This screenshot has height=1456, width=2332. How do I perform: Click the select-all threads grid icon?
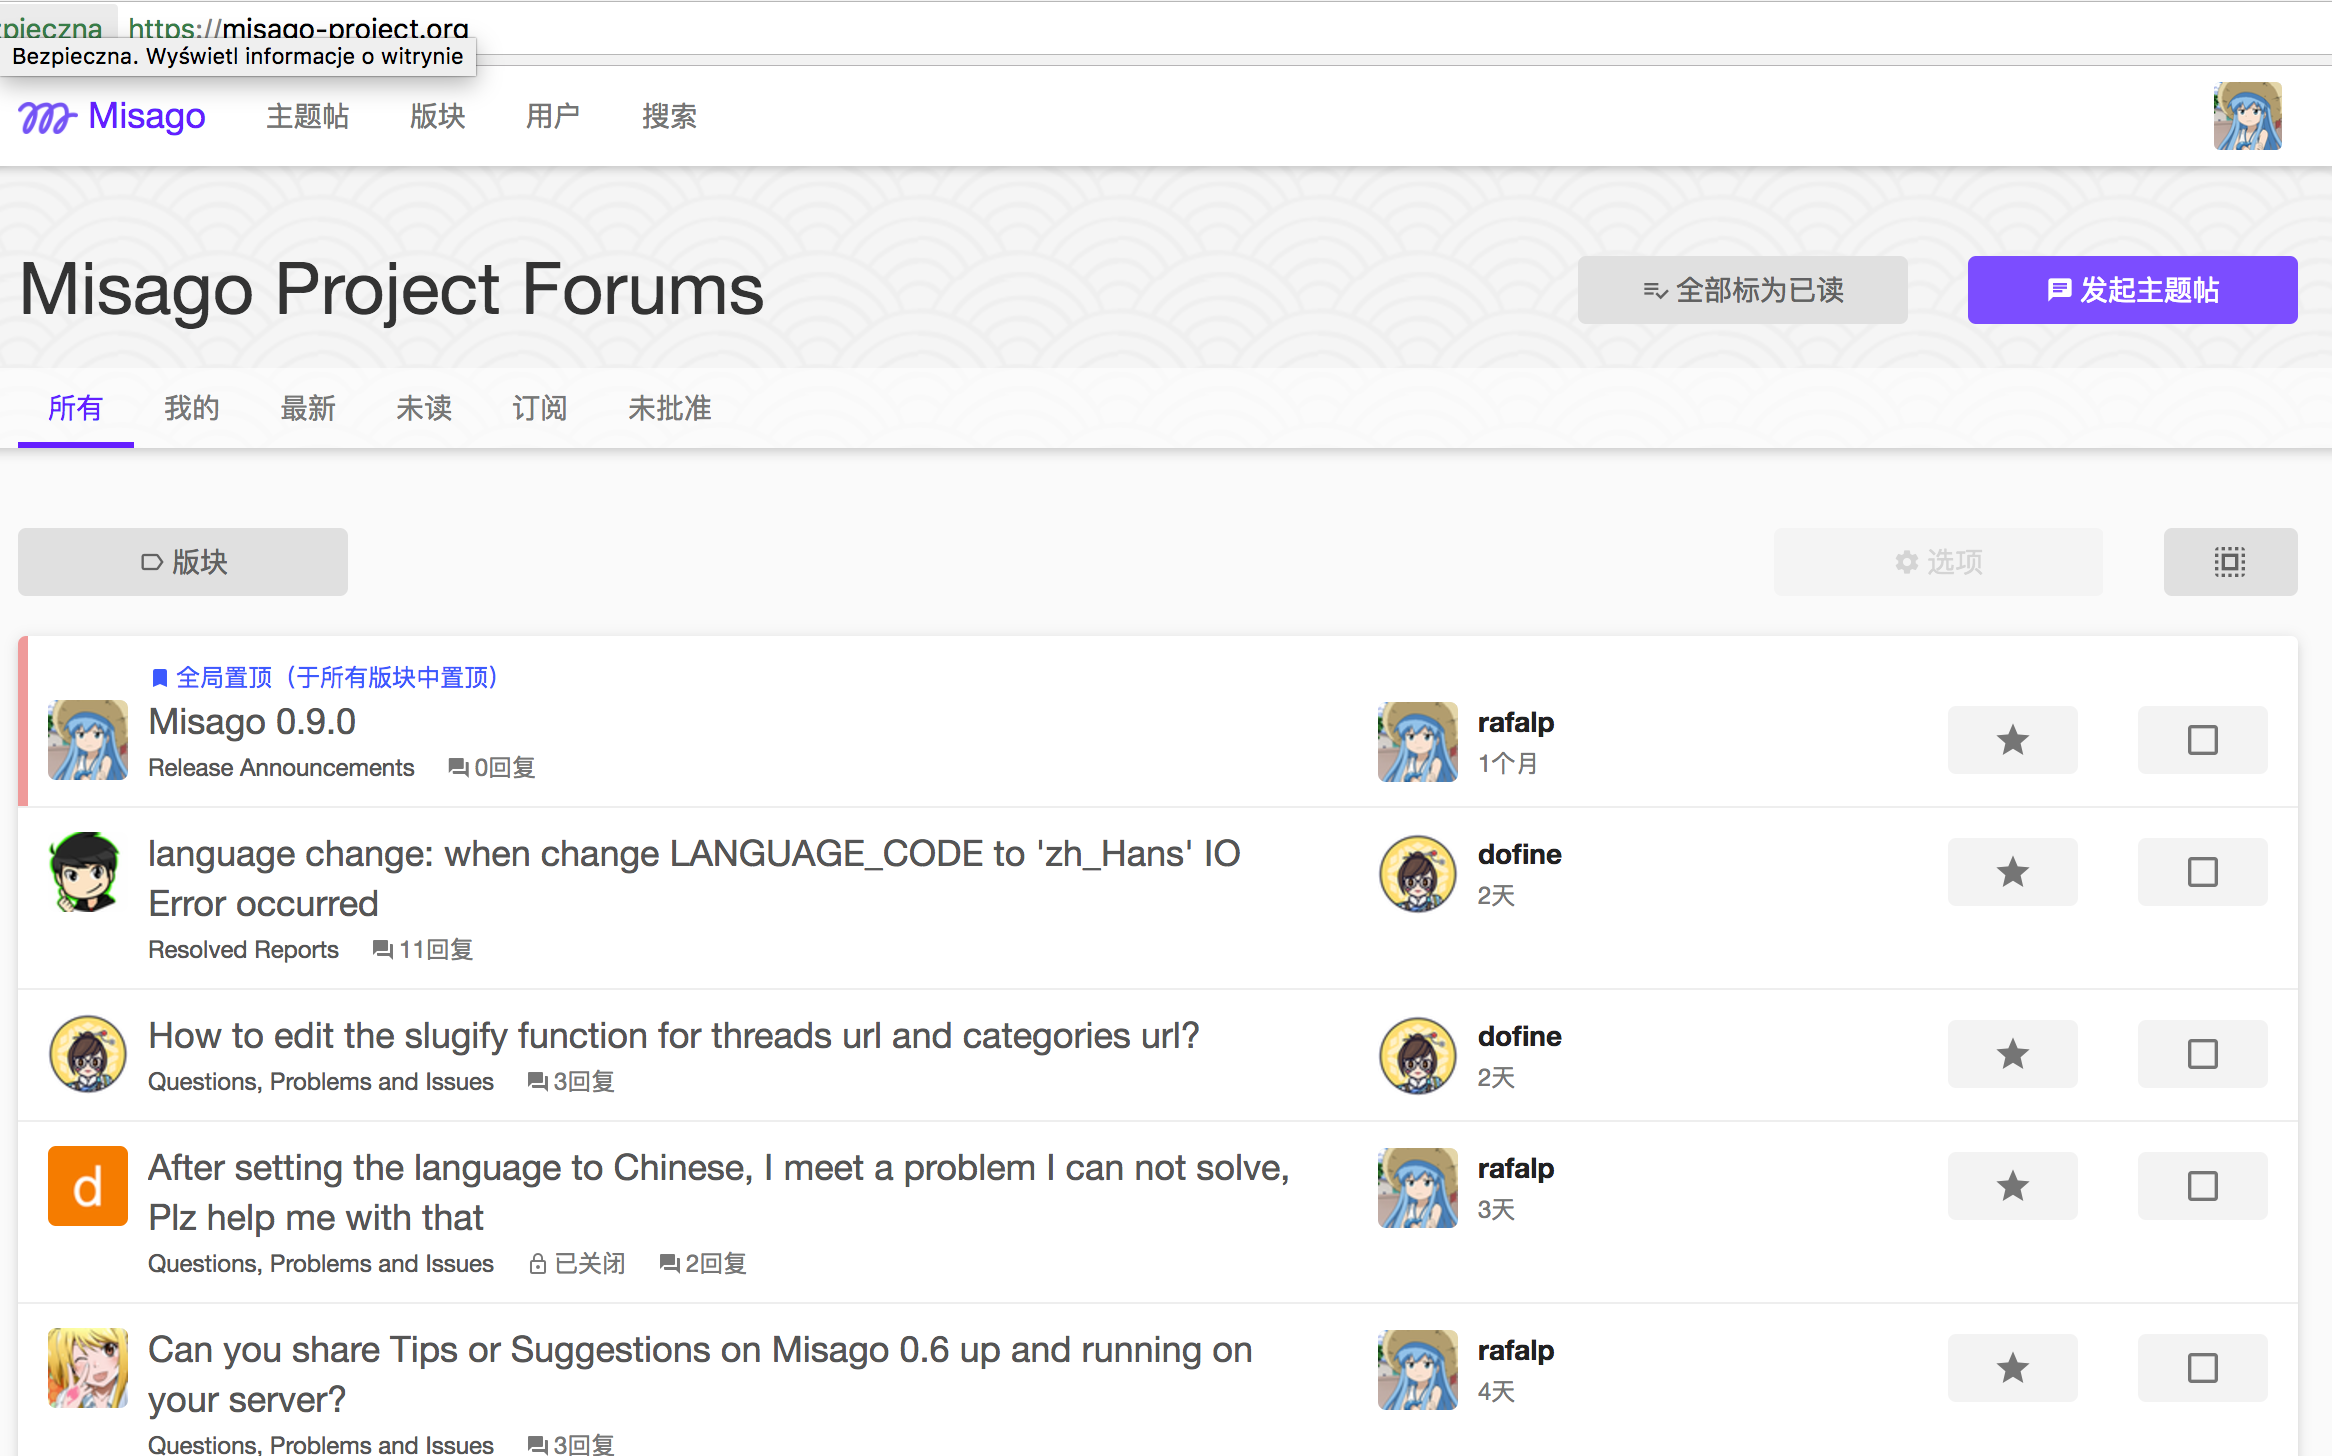click(2229, 562)
